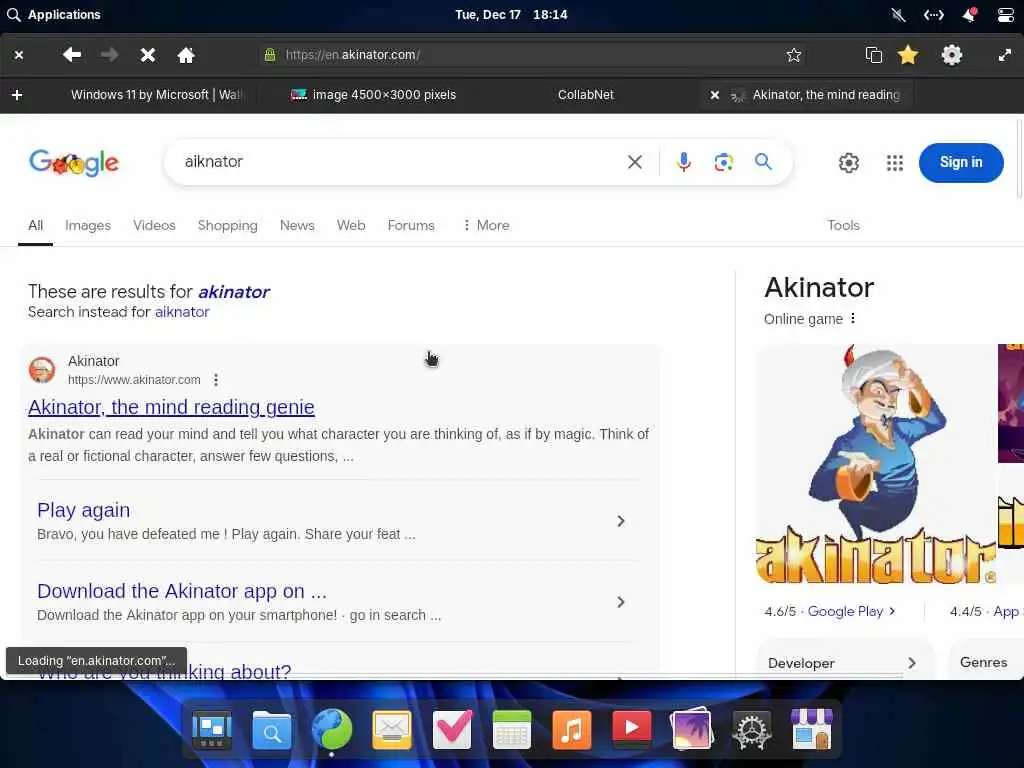The height and width of the screenshot is (768, 1024).
Task: Open the Applications menu
Action: coord(54,14)
